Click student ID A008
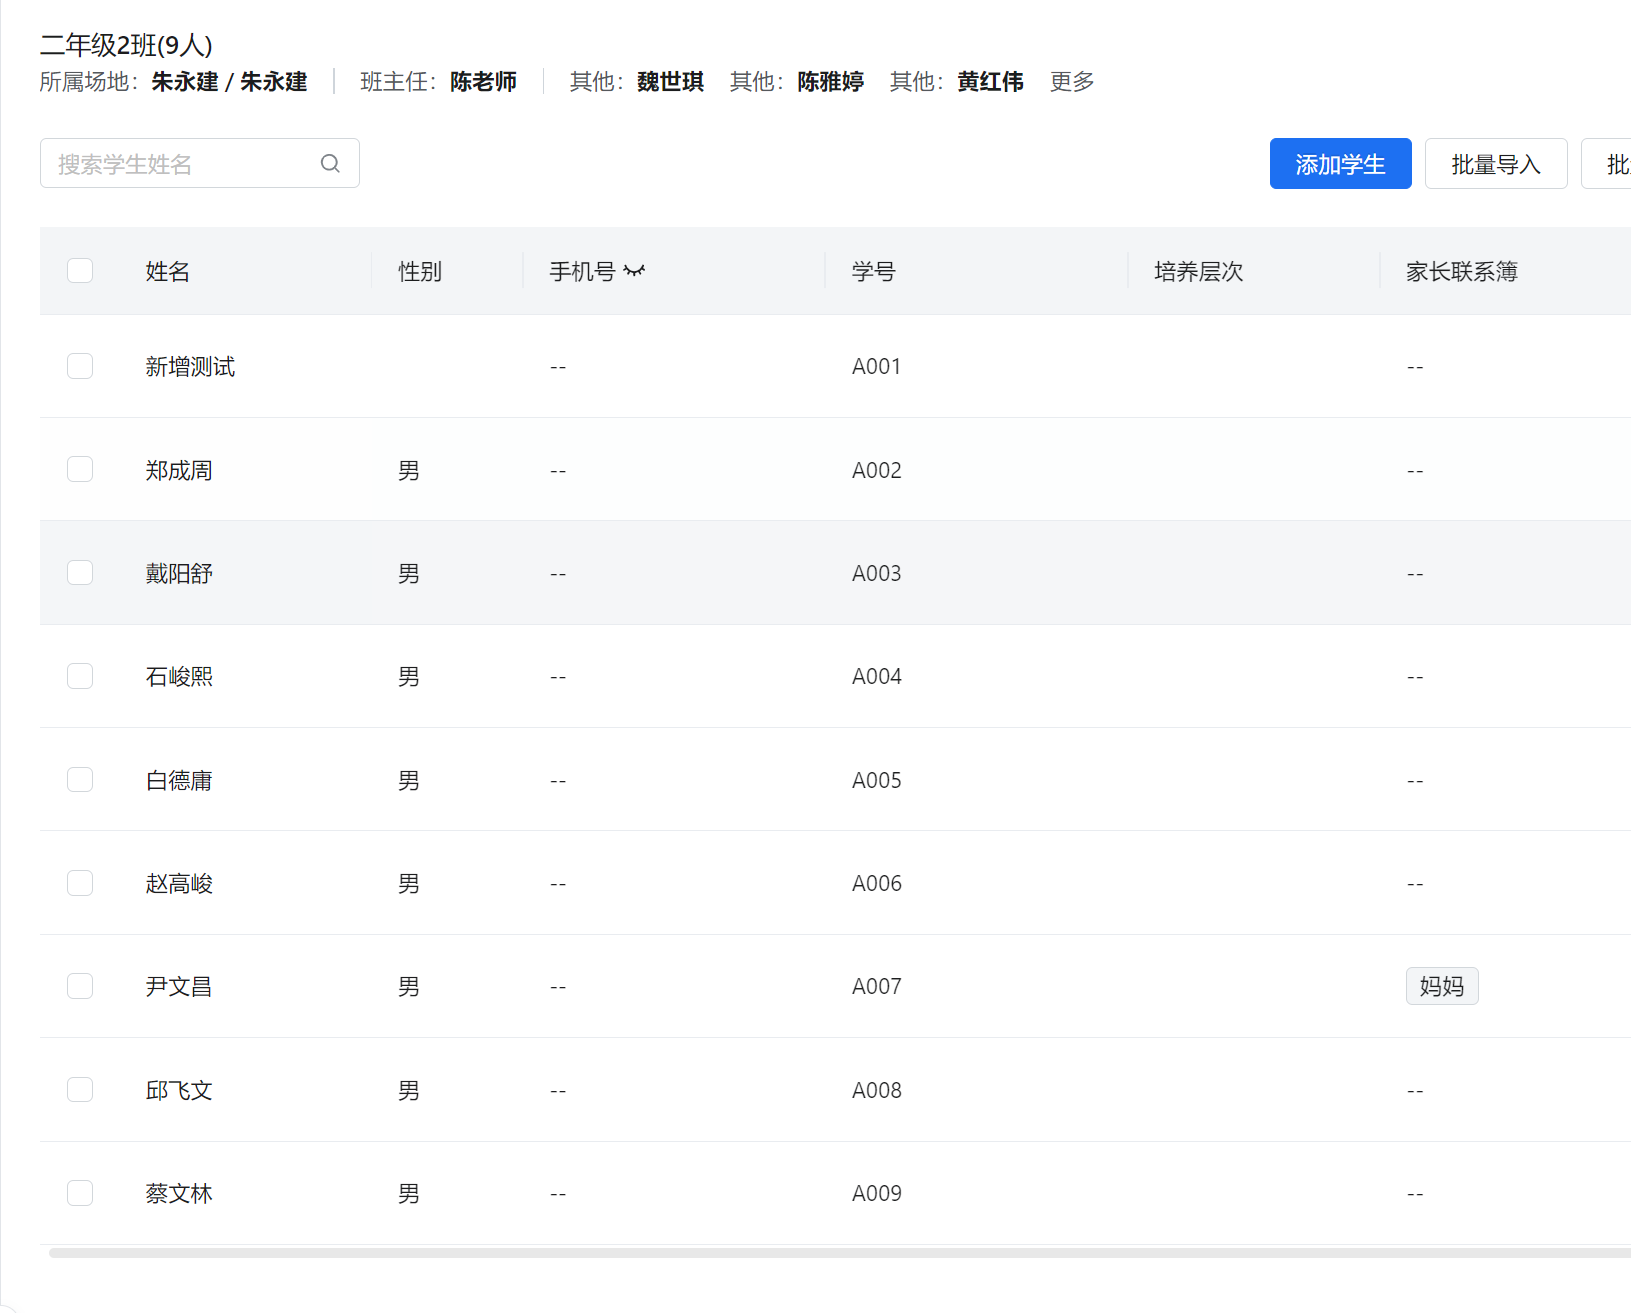1631x1313 pixels. [x=877, y=1090]
